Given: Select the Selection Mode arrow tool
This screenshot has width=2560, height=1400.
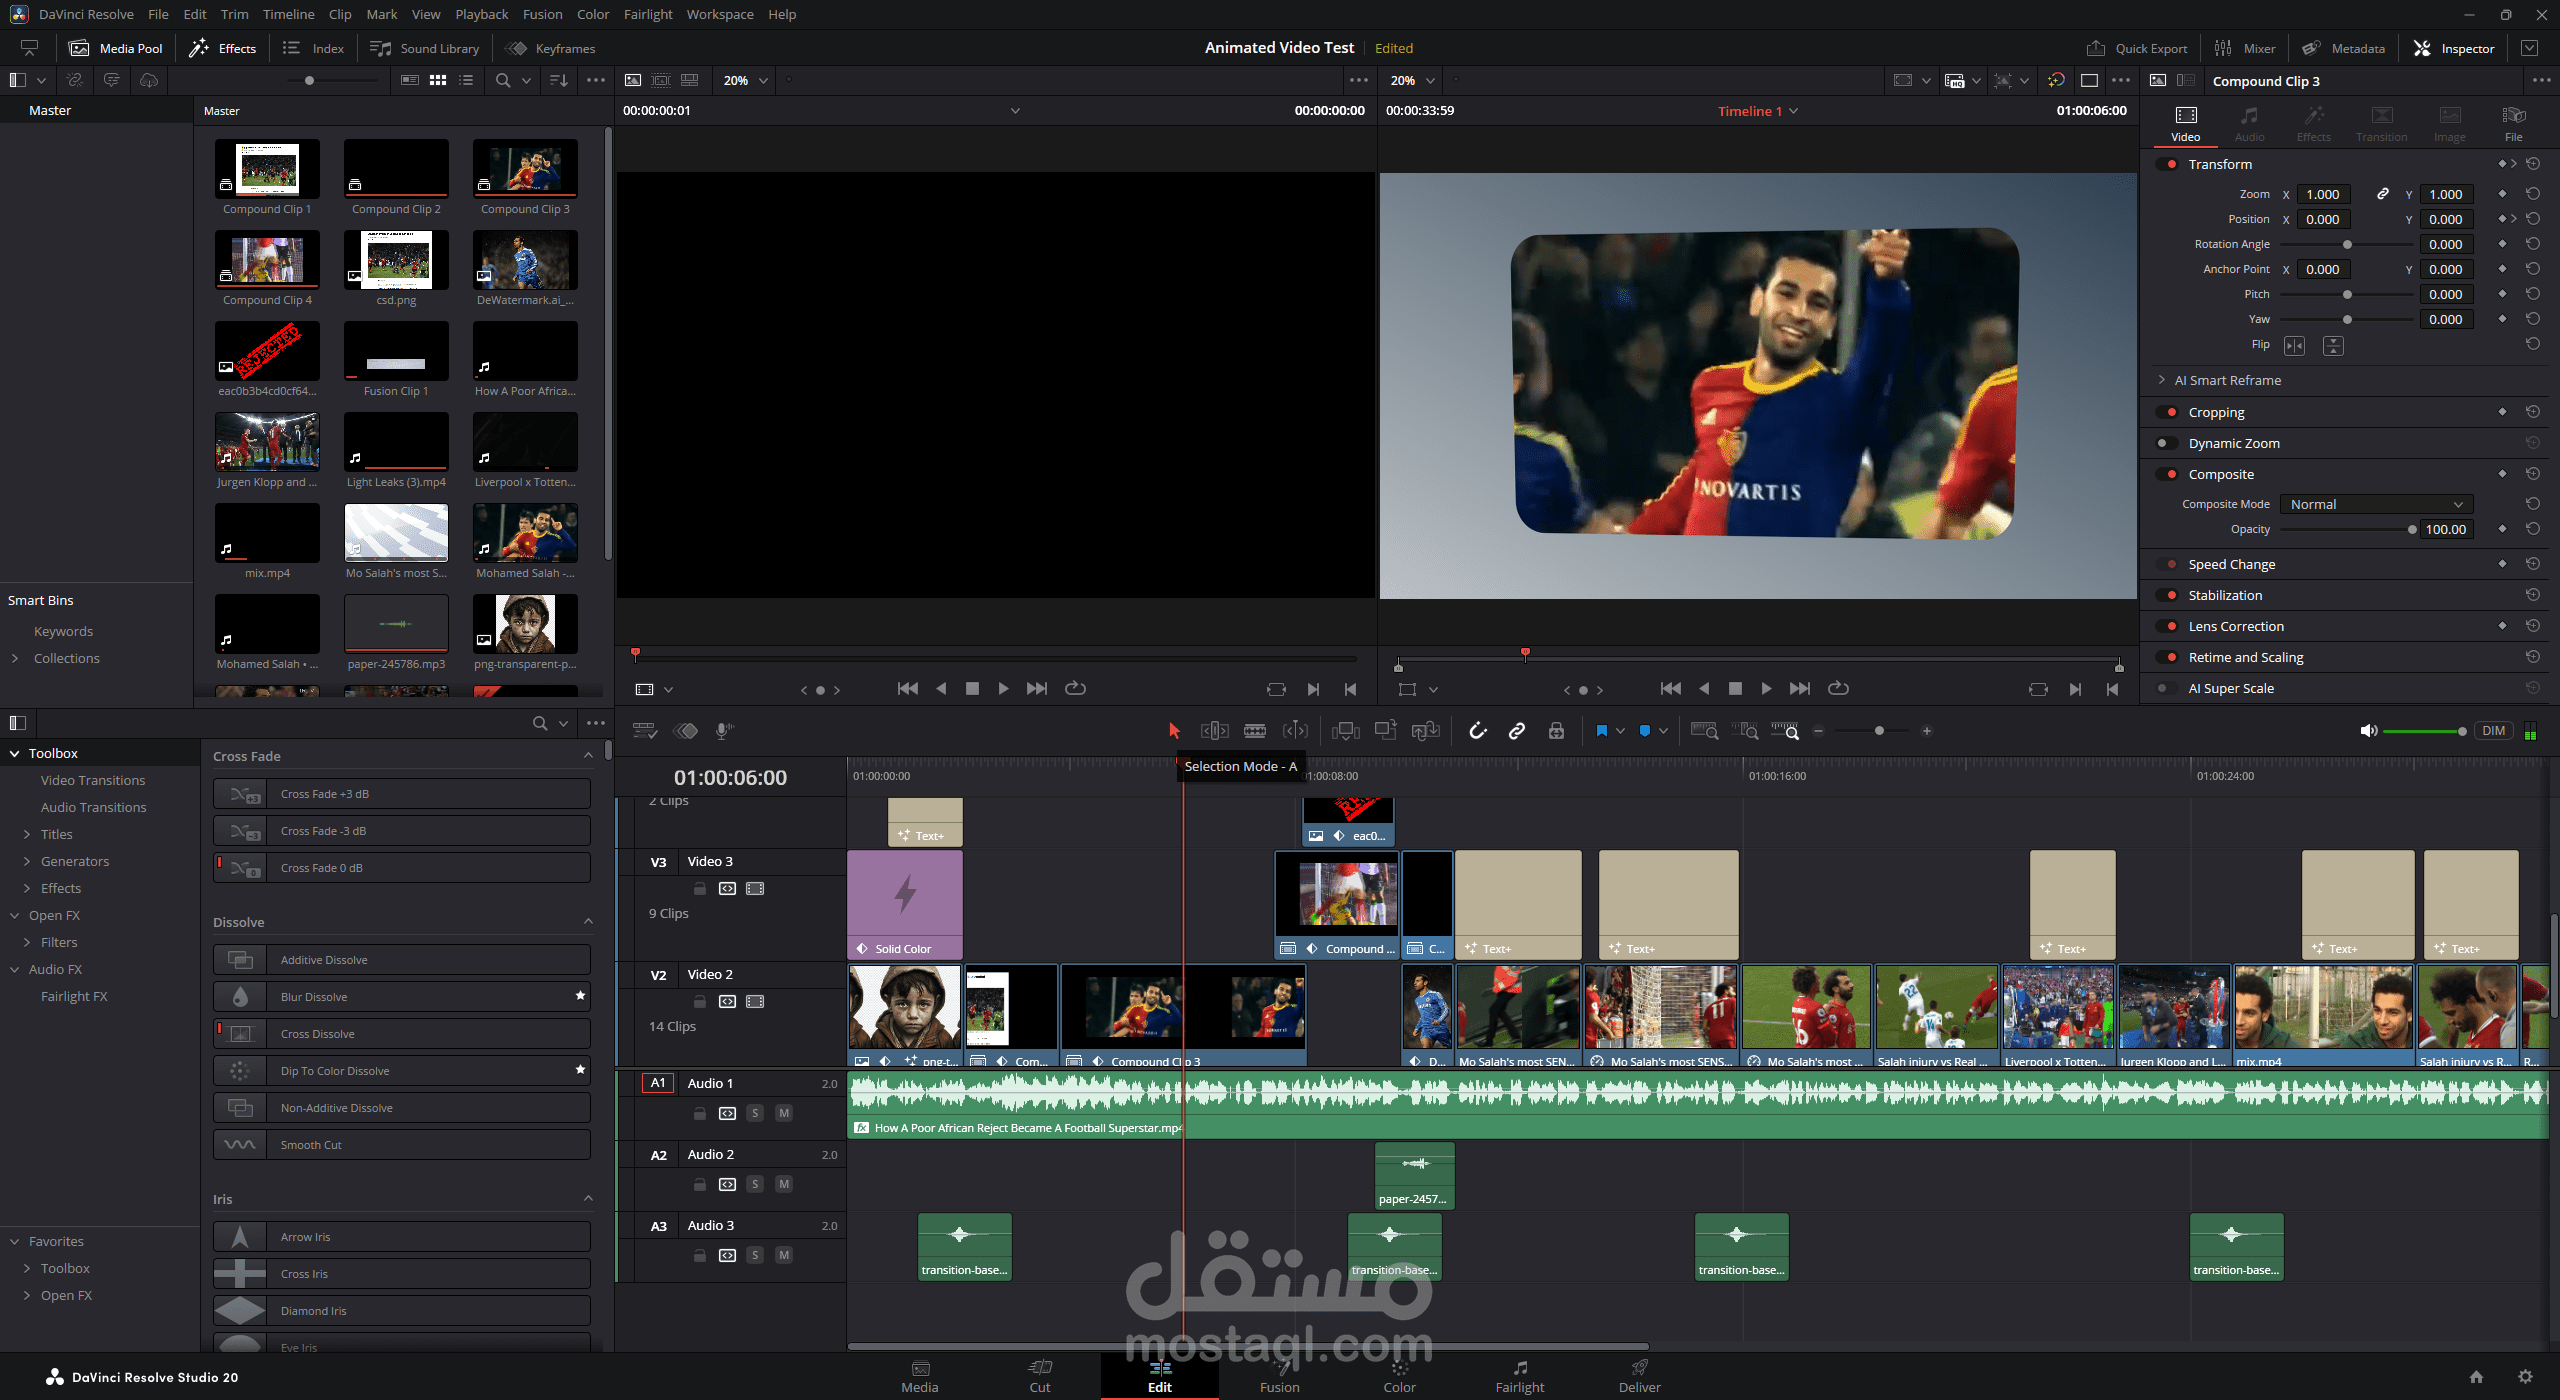Looking at the screenshot, I should click(1174, 731).
